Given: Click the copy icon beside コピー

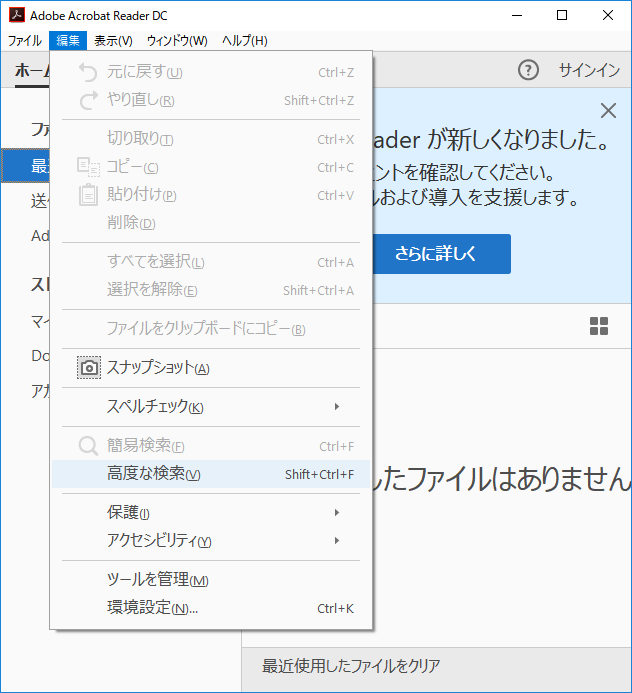Looking at the screenshot, I should (88, 167).
